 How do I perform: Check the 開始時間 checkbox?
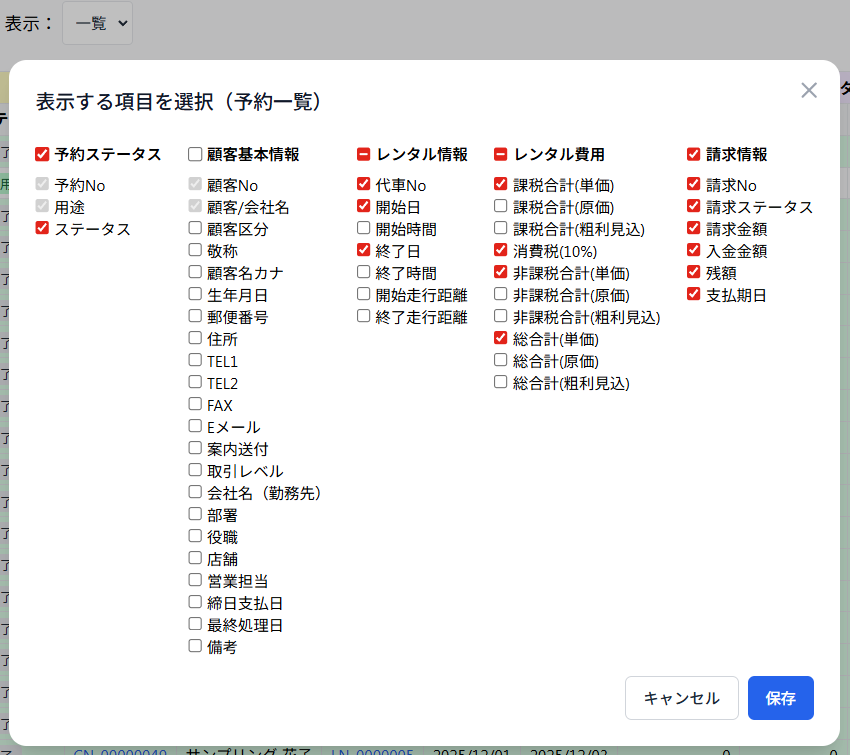tap(364, 228)
